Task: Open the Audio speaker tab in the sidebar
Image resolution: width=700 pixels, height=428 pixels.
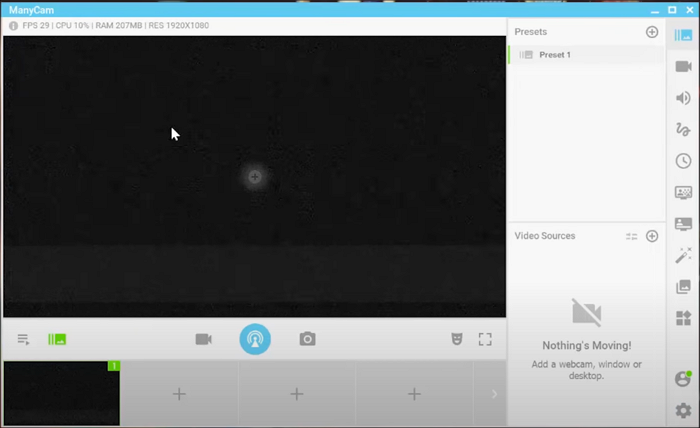Action: (x=683, y=98)
